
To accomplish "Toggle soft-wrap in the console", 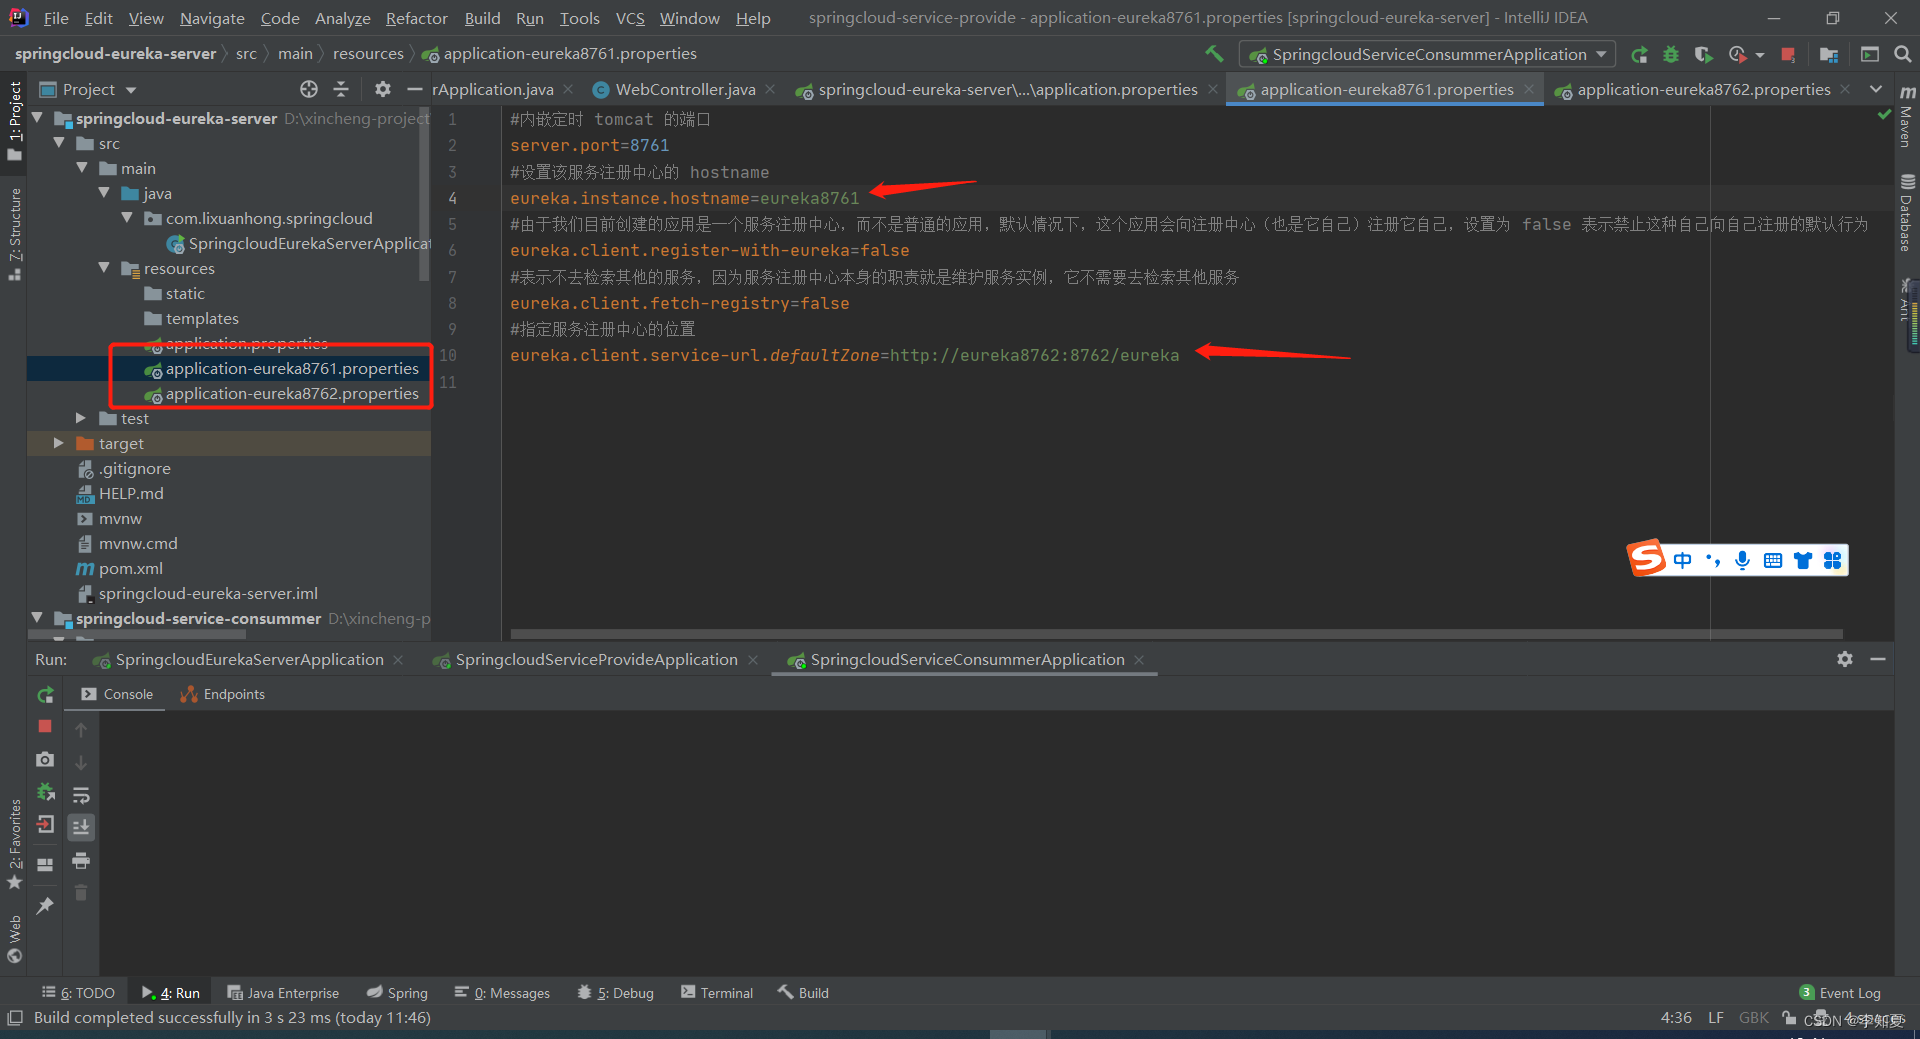I will pyautogui.click(x=81, y=795).
